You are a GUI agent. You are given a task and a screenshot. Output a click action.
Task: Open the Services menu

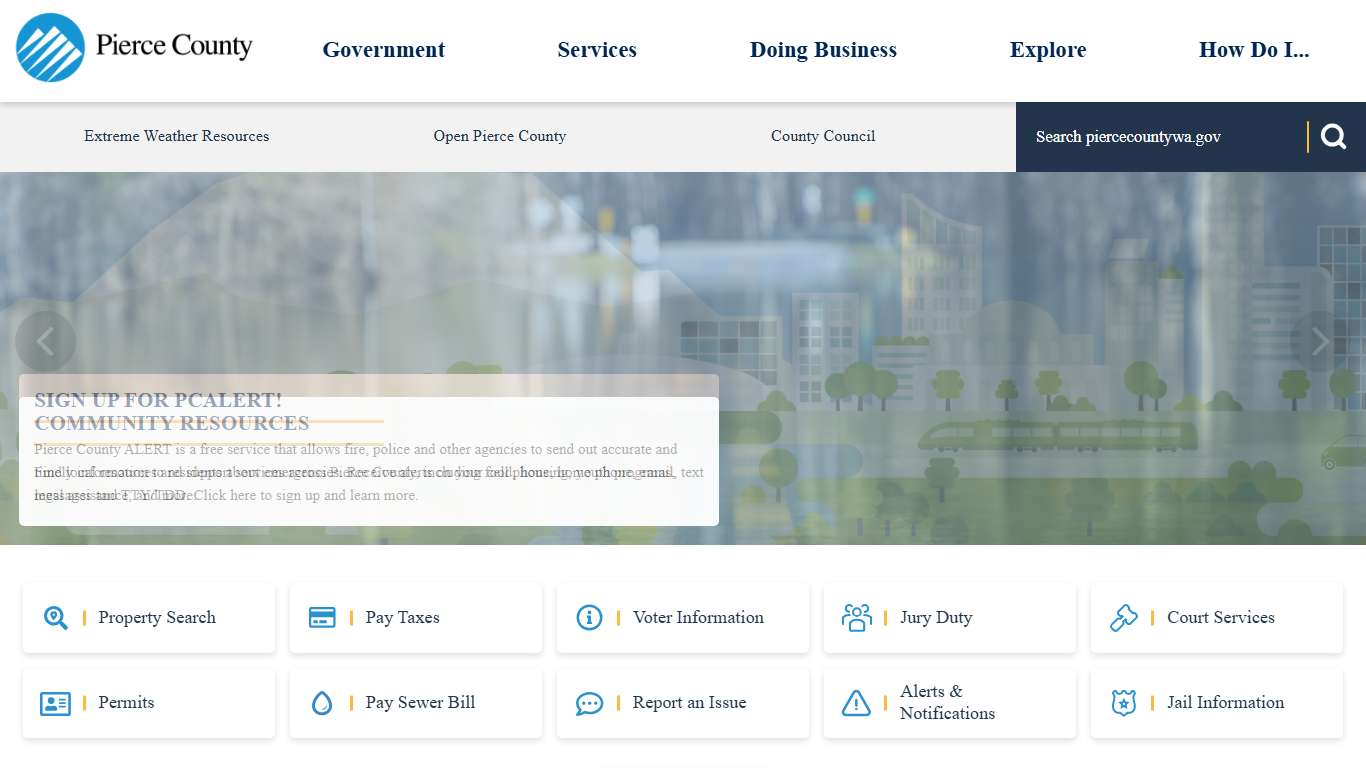pyautogui.click(x=597, y=50)
